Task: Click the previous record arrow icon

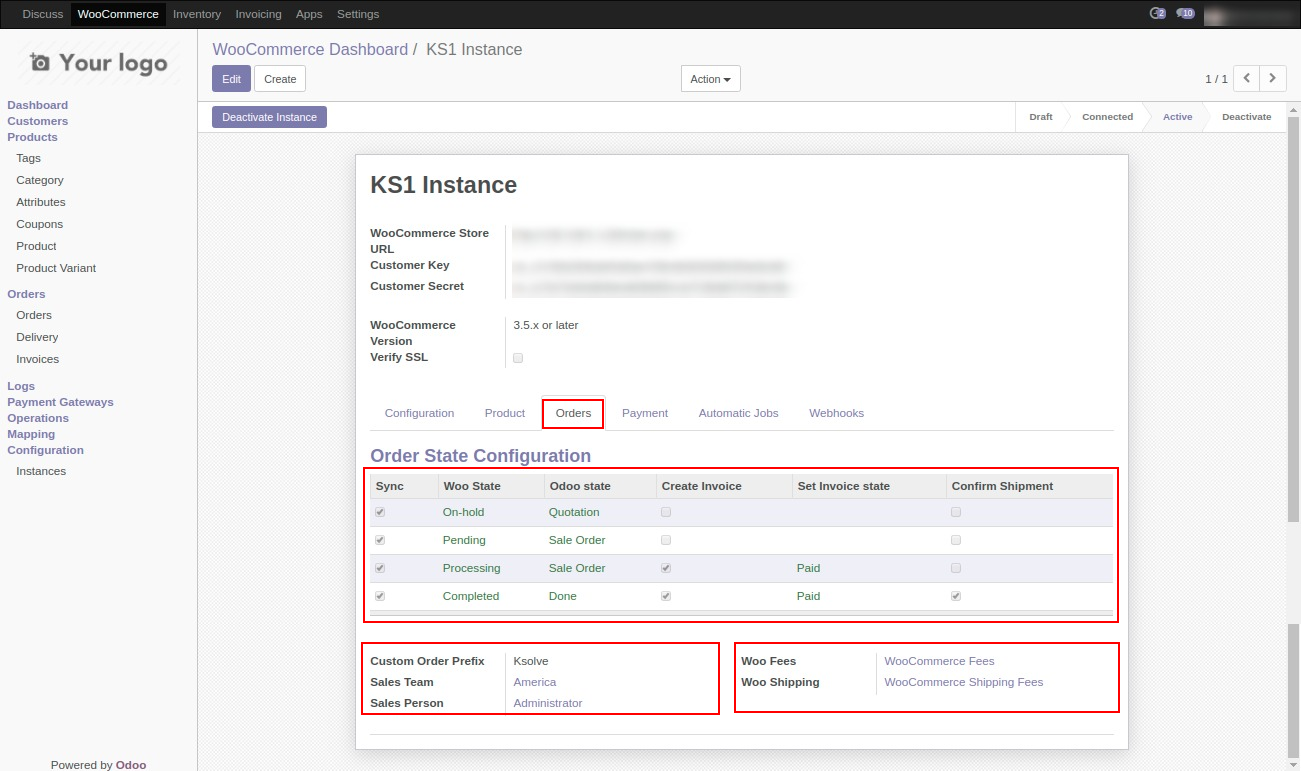Action: tap(1246, 78)
